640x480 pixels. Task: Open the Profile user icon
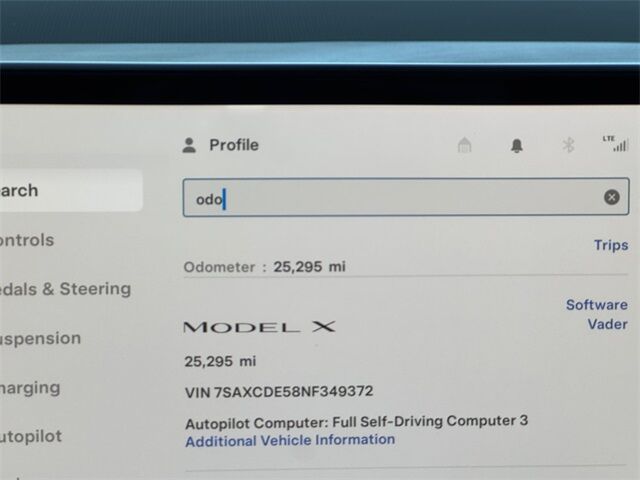[189, 145]
